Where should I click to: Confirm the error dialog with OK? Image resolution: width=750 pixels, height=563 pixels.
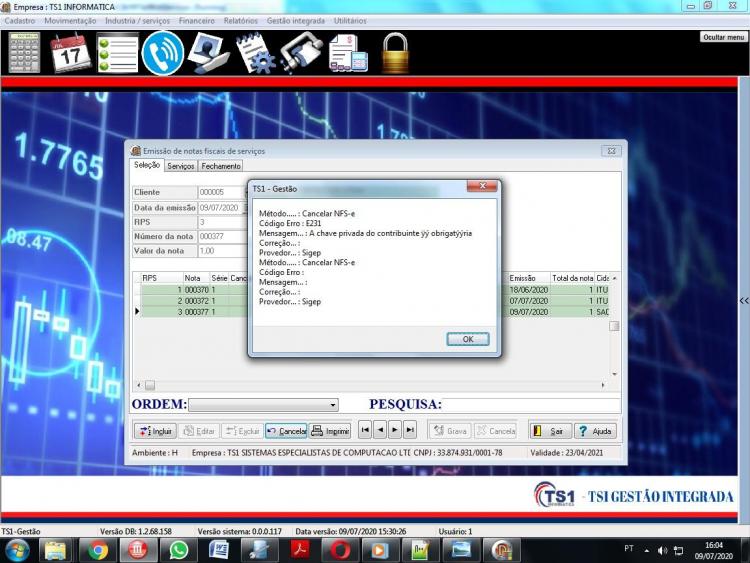[468, 339]
